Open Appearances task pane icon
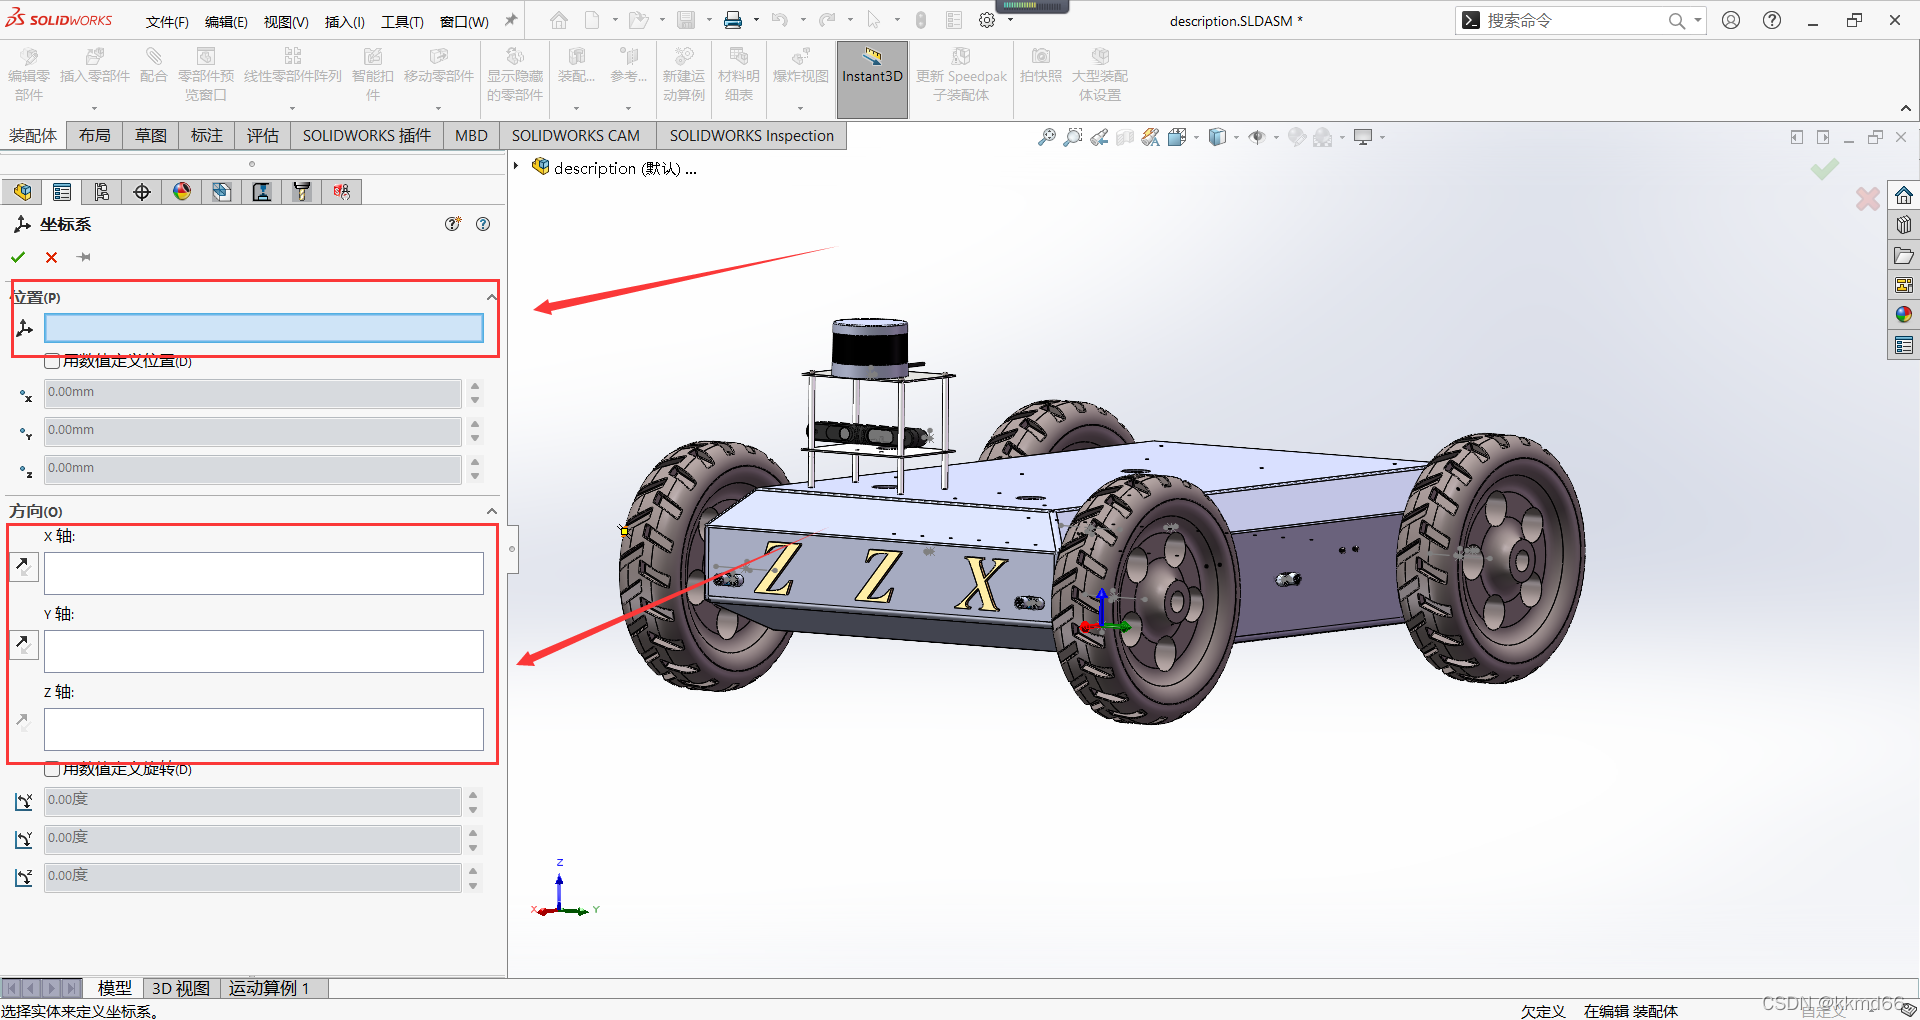Image resolution: width=1920 pixels, height=1020 pixels. [1904, 315]
